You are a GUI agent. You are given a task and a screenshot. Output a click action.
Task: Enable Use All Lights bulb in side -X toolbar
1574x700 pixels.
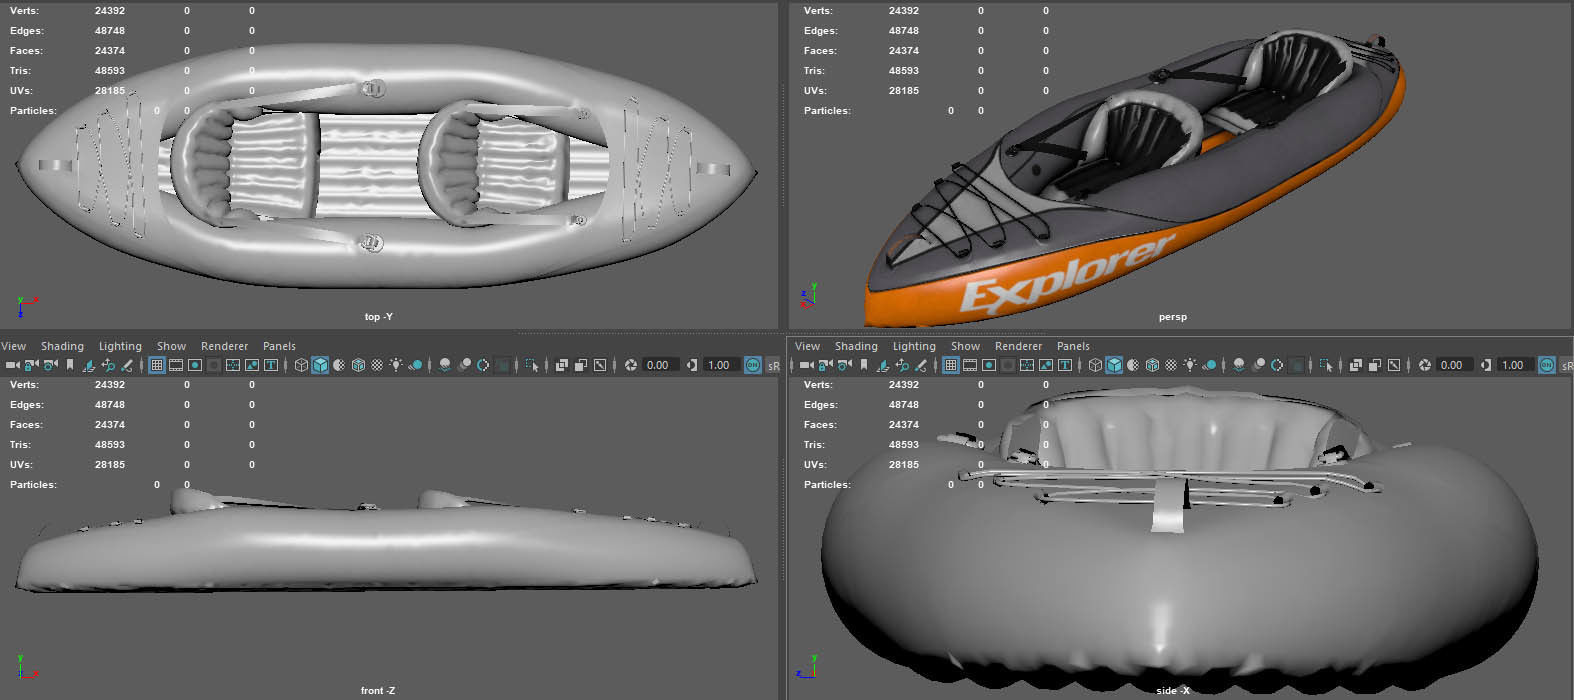click(1190, 365)
